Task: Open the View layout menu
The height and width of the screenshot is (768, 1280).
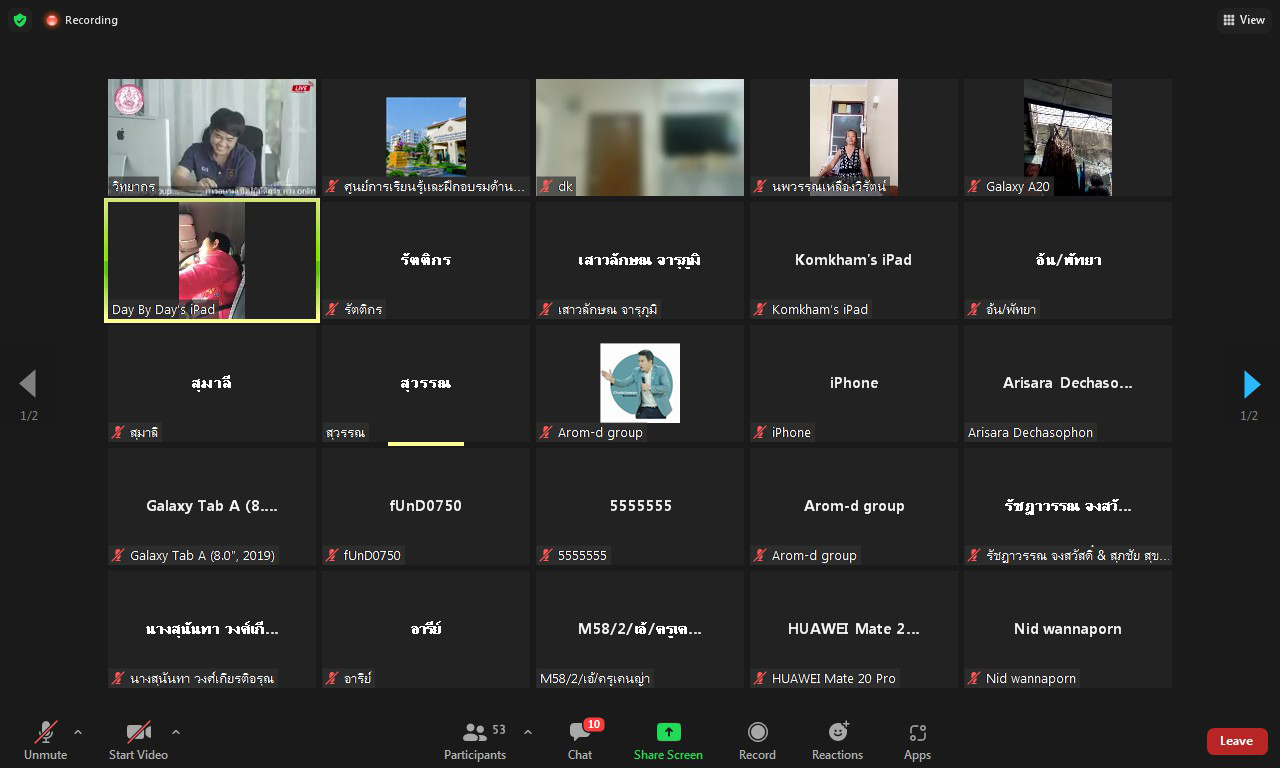Action: pyautogui.click(x=1243, y=20)
